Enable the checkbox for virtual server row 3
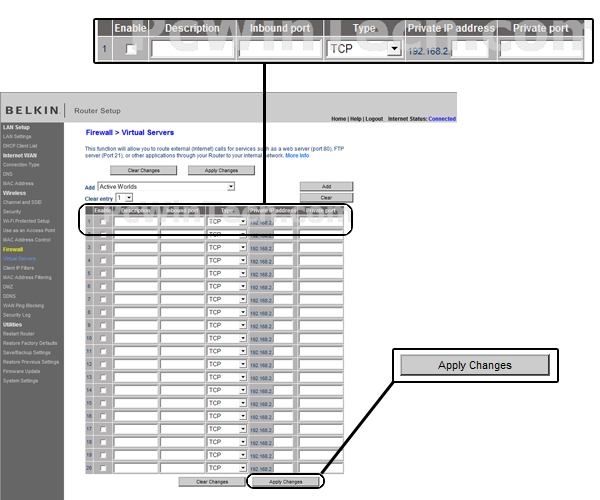Image resolution: width=600 pixels, height=500 pixels. [x=103, y=248]
